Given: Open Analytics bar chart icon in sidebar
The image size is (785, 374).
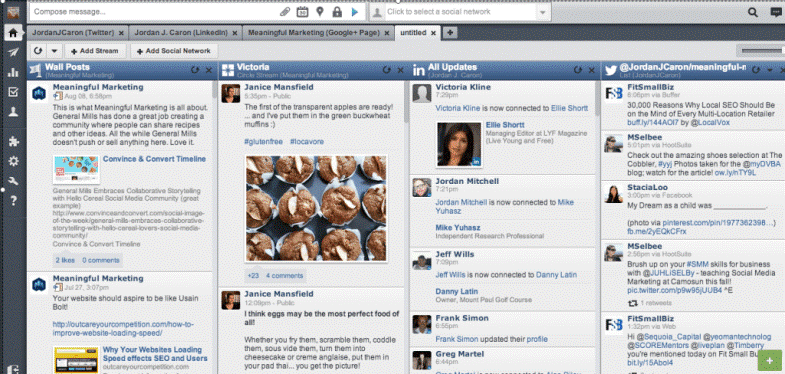Looking at the screenshot, I should [13, 73].
